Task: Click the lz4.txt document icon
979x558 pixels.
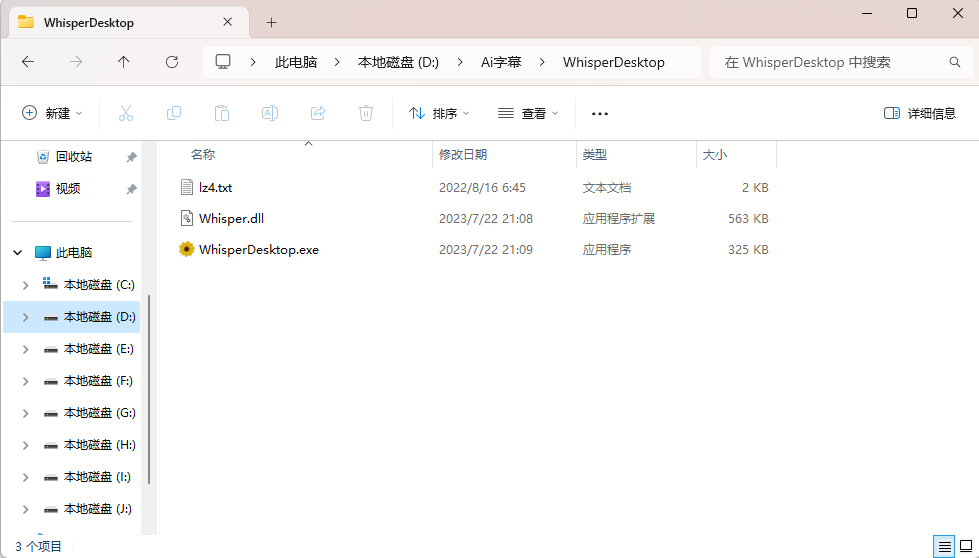Action: click(187, 187)
